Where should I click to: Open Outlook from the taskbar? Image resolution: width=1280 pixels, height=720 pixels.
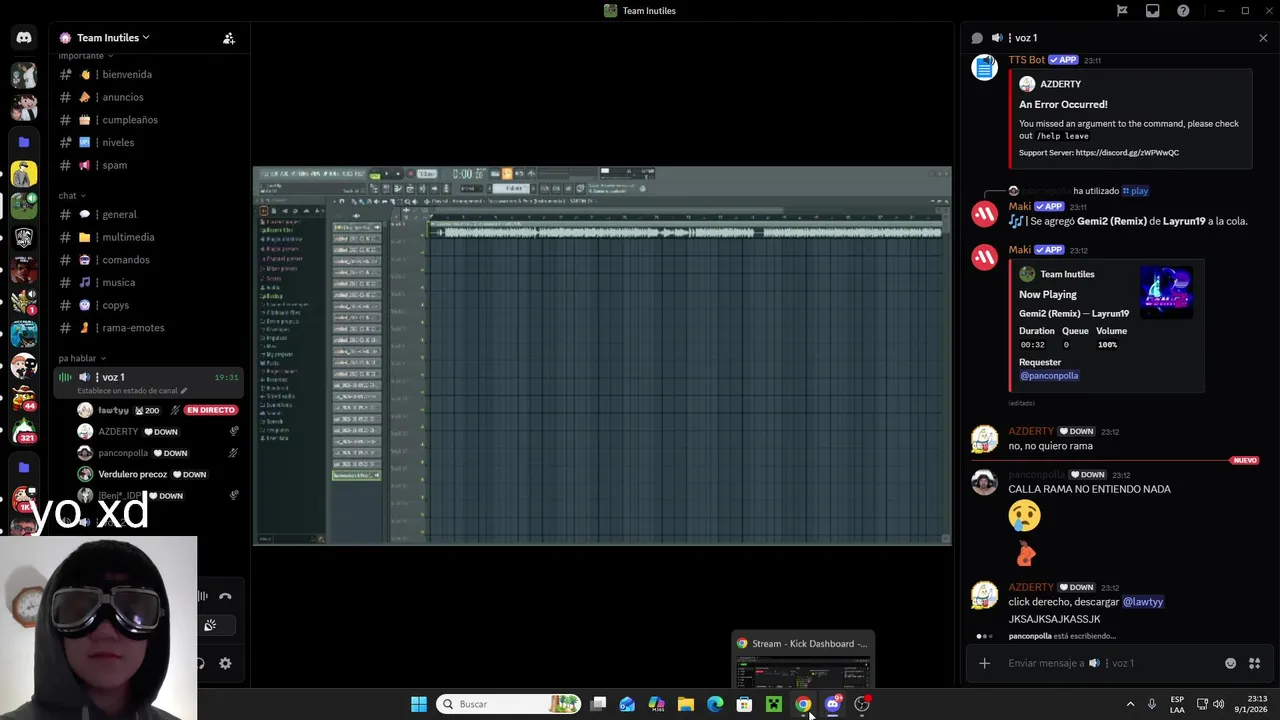[627, 704]
